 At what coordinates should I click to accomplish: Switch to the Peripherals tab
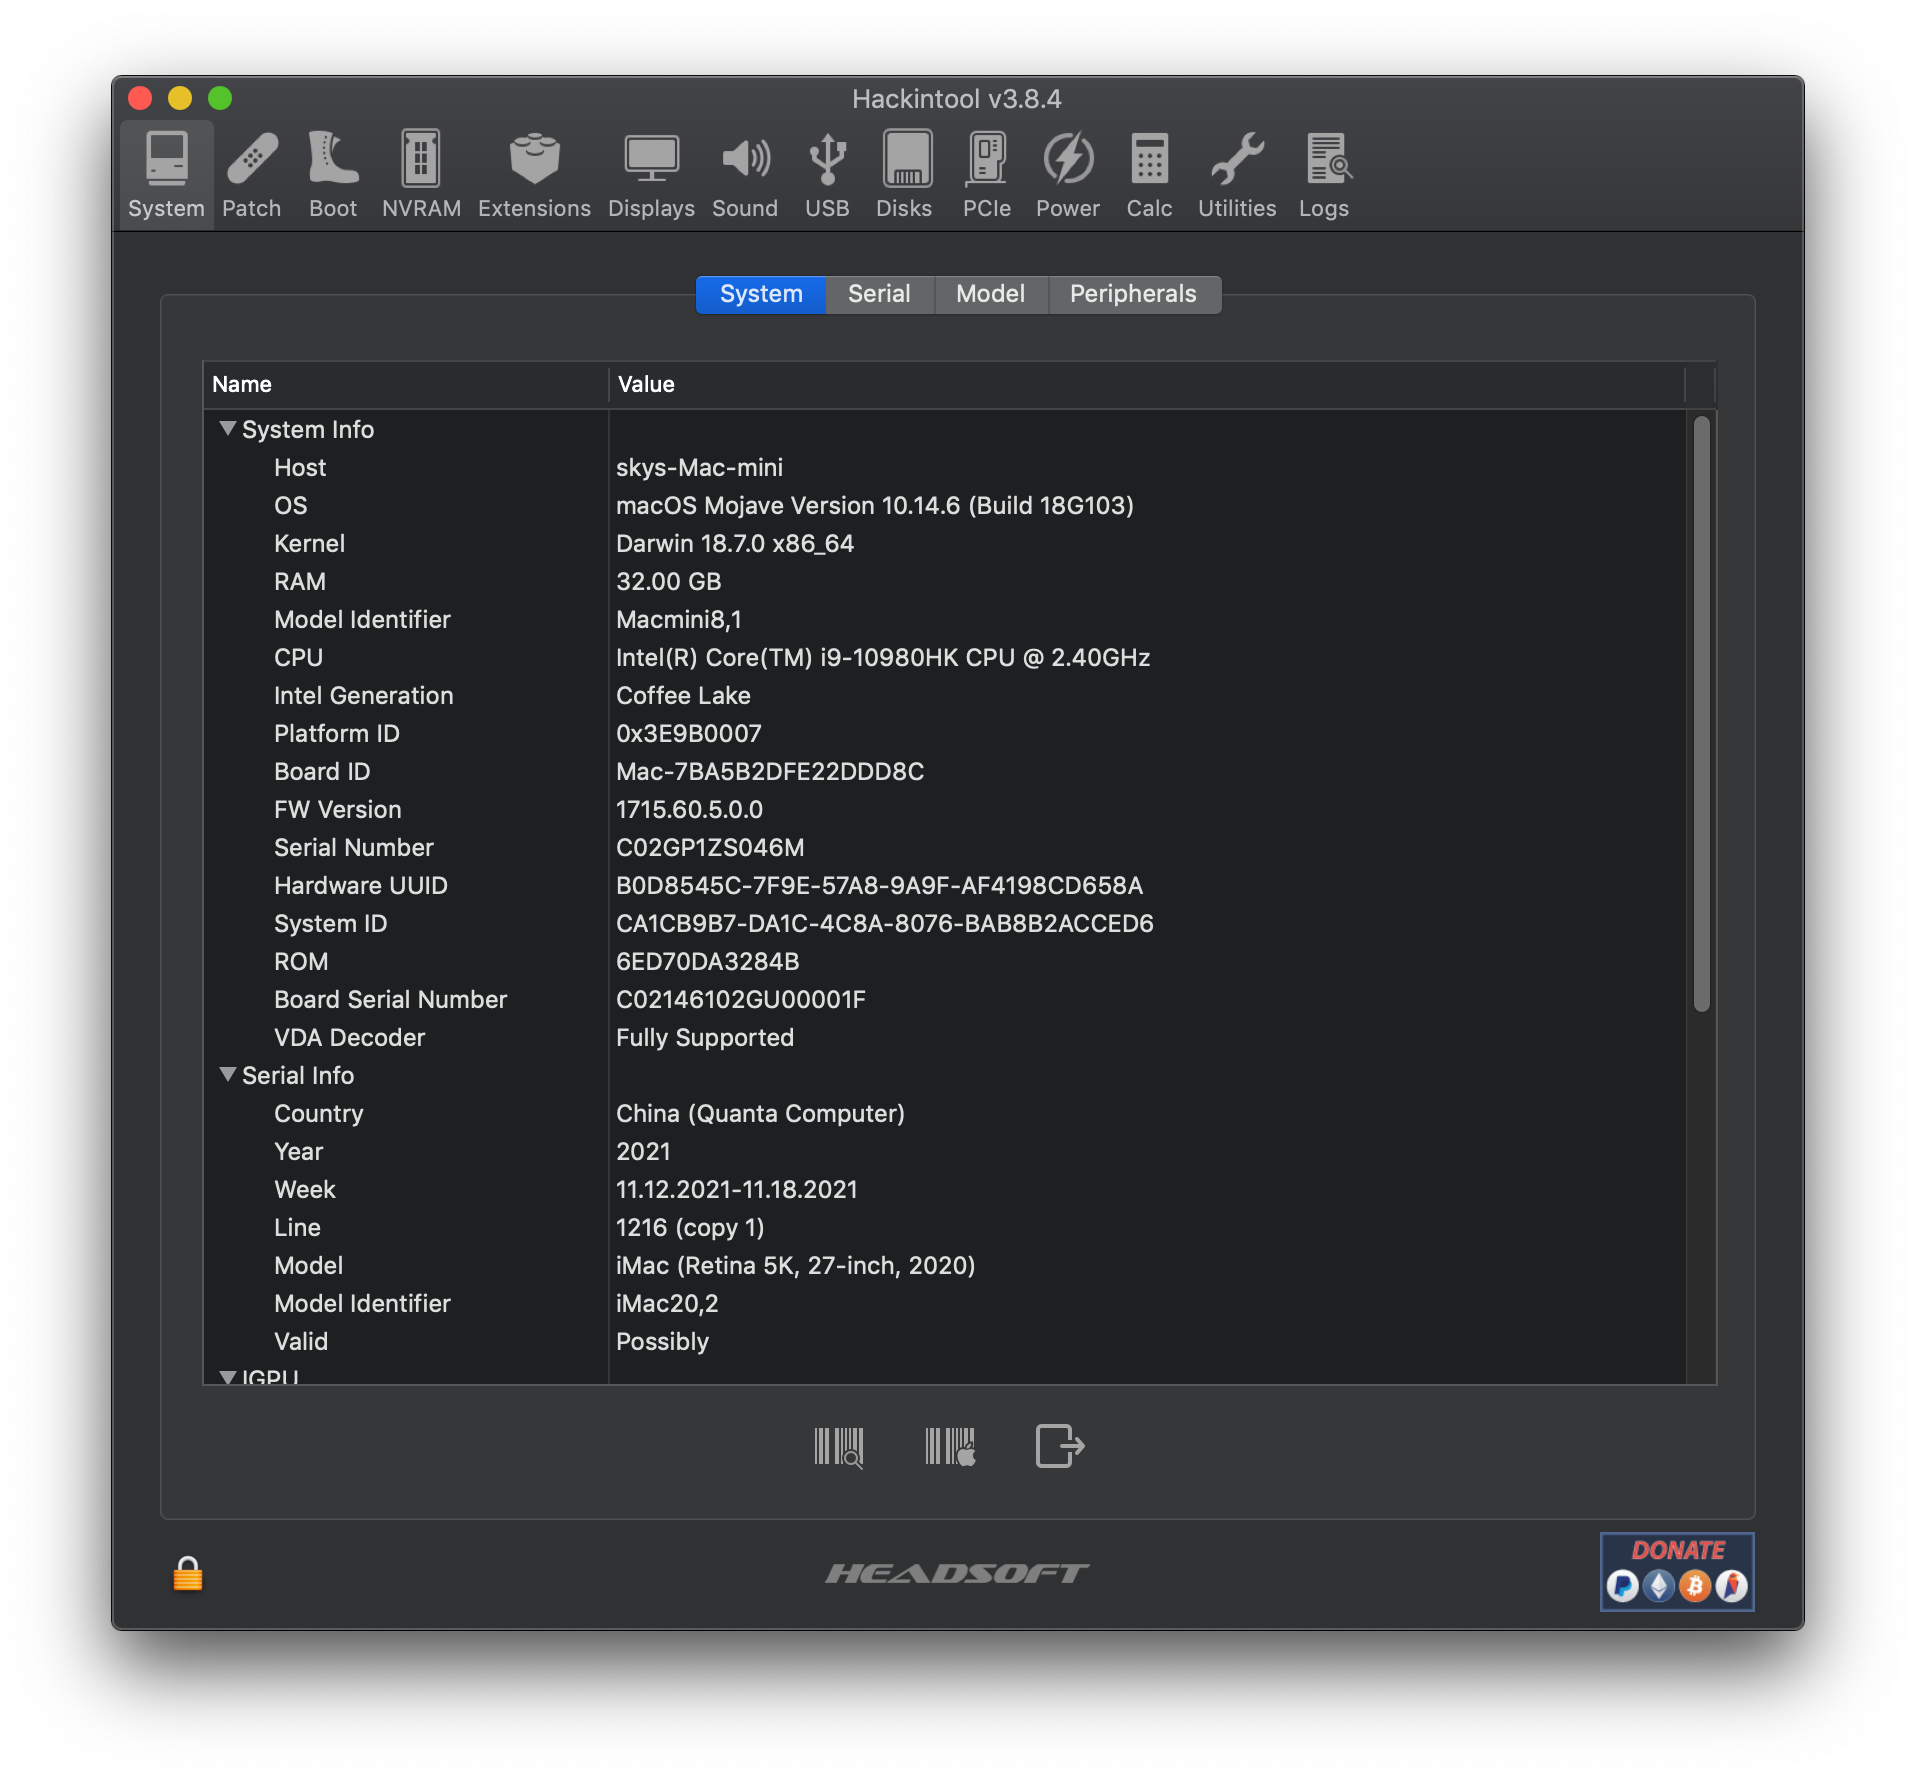coord(1133,294)
